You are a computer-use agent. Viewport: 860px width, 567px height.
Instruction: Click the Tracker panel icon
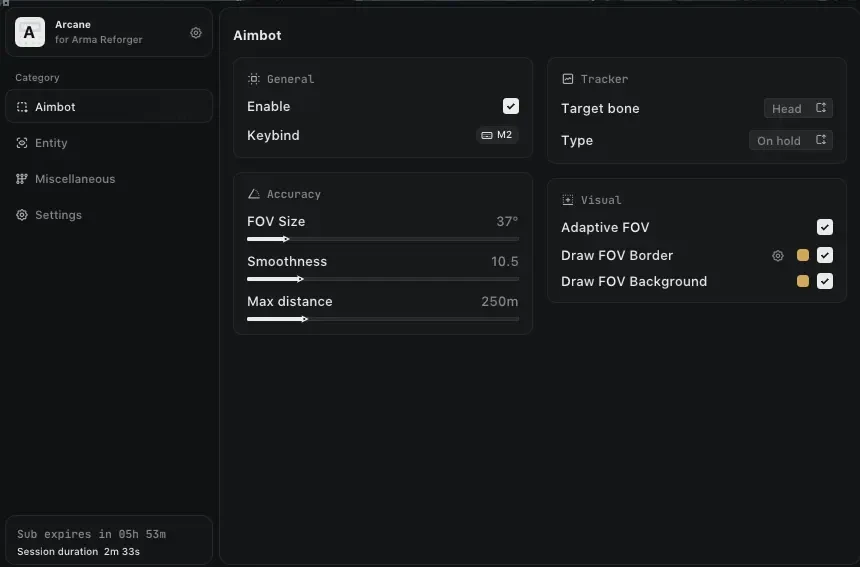coord(568,79)
